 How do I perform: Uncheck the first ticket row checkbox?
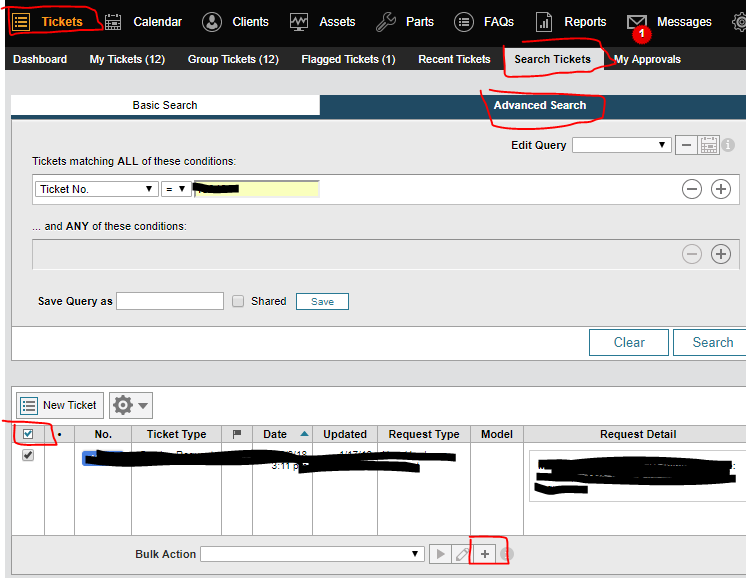coord(28,455)
